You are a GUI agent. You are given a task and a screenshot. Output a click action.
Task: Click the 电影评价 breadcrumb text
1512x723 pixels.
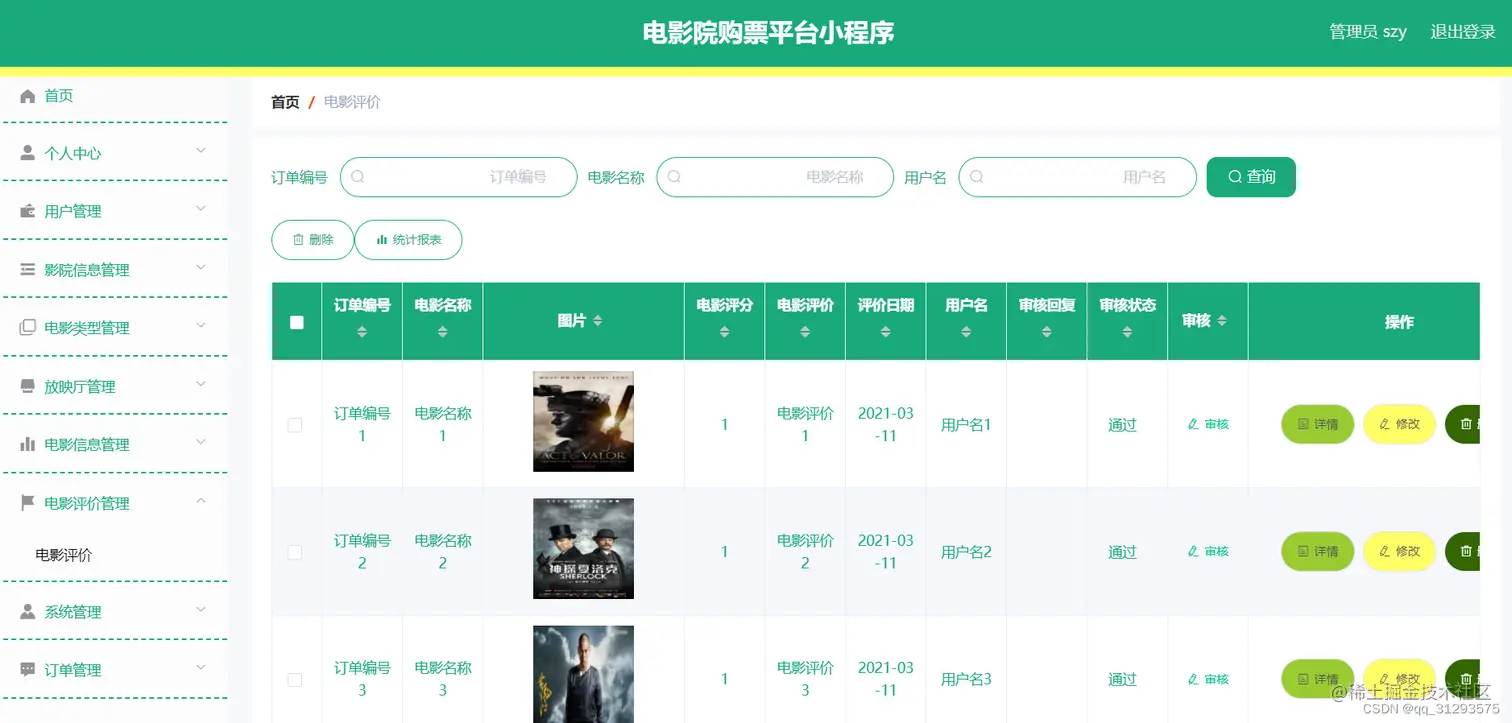coord(352,102)
